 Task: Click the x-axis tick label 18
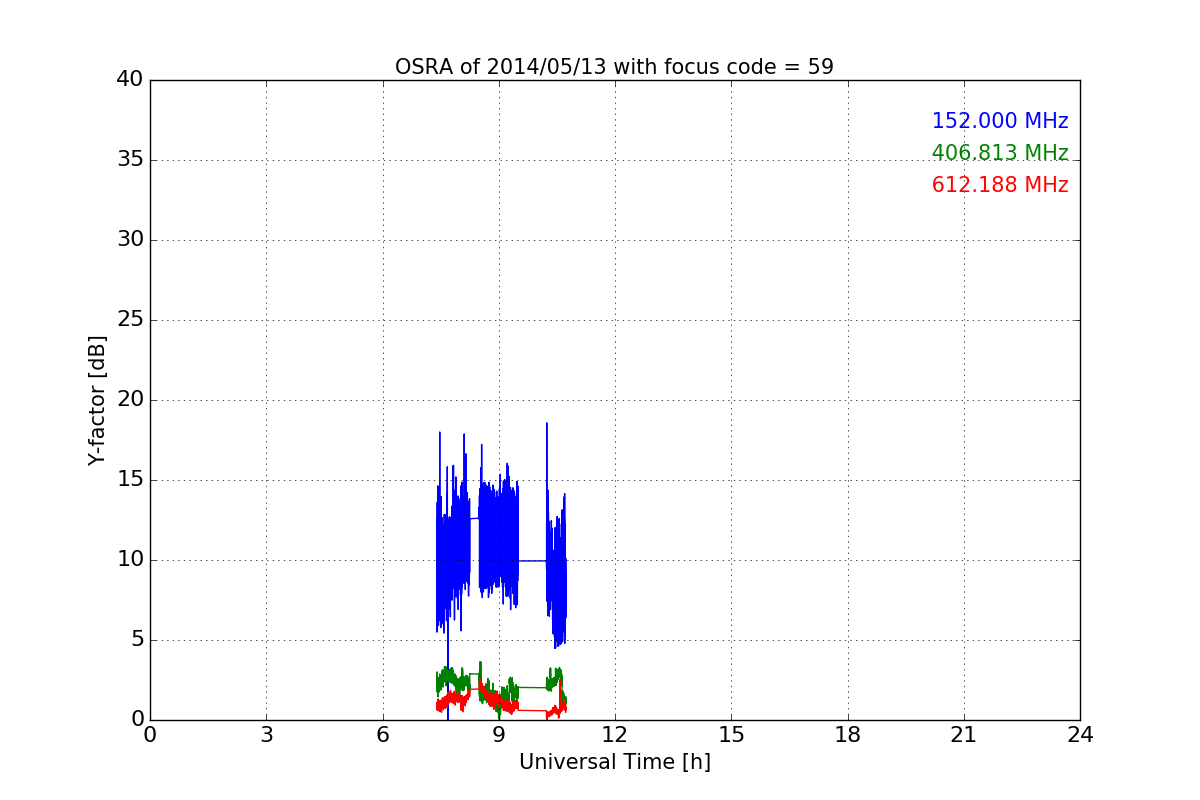(x=848, y=734)
